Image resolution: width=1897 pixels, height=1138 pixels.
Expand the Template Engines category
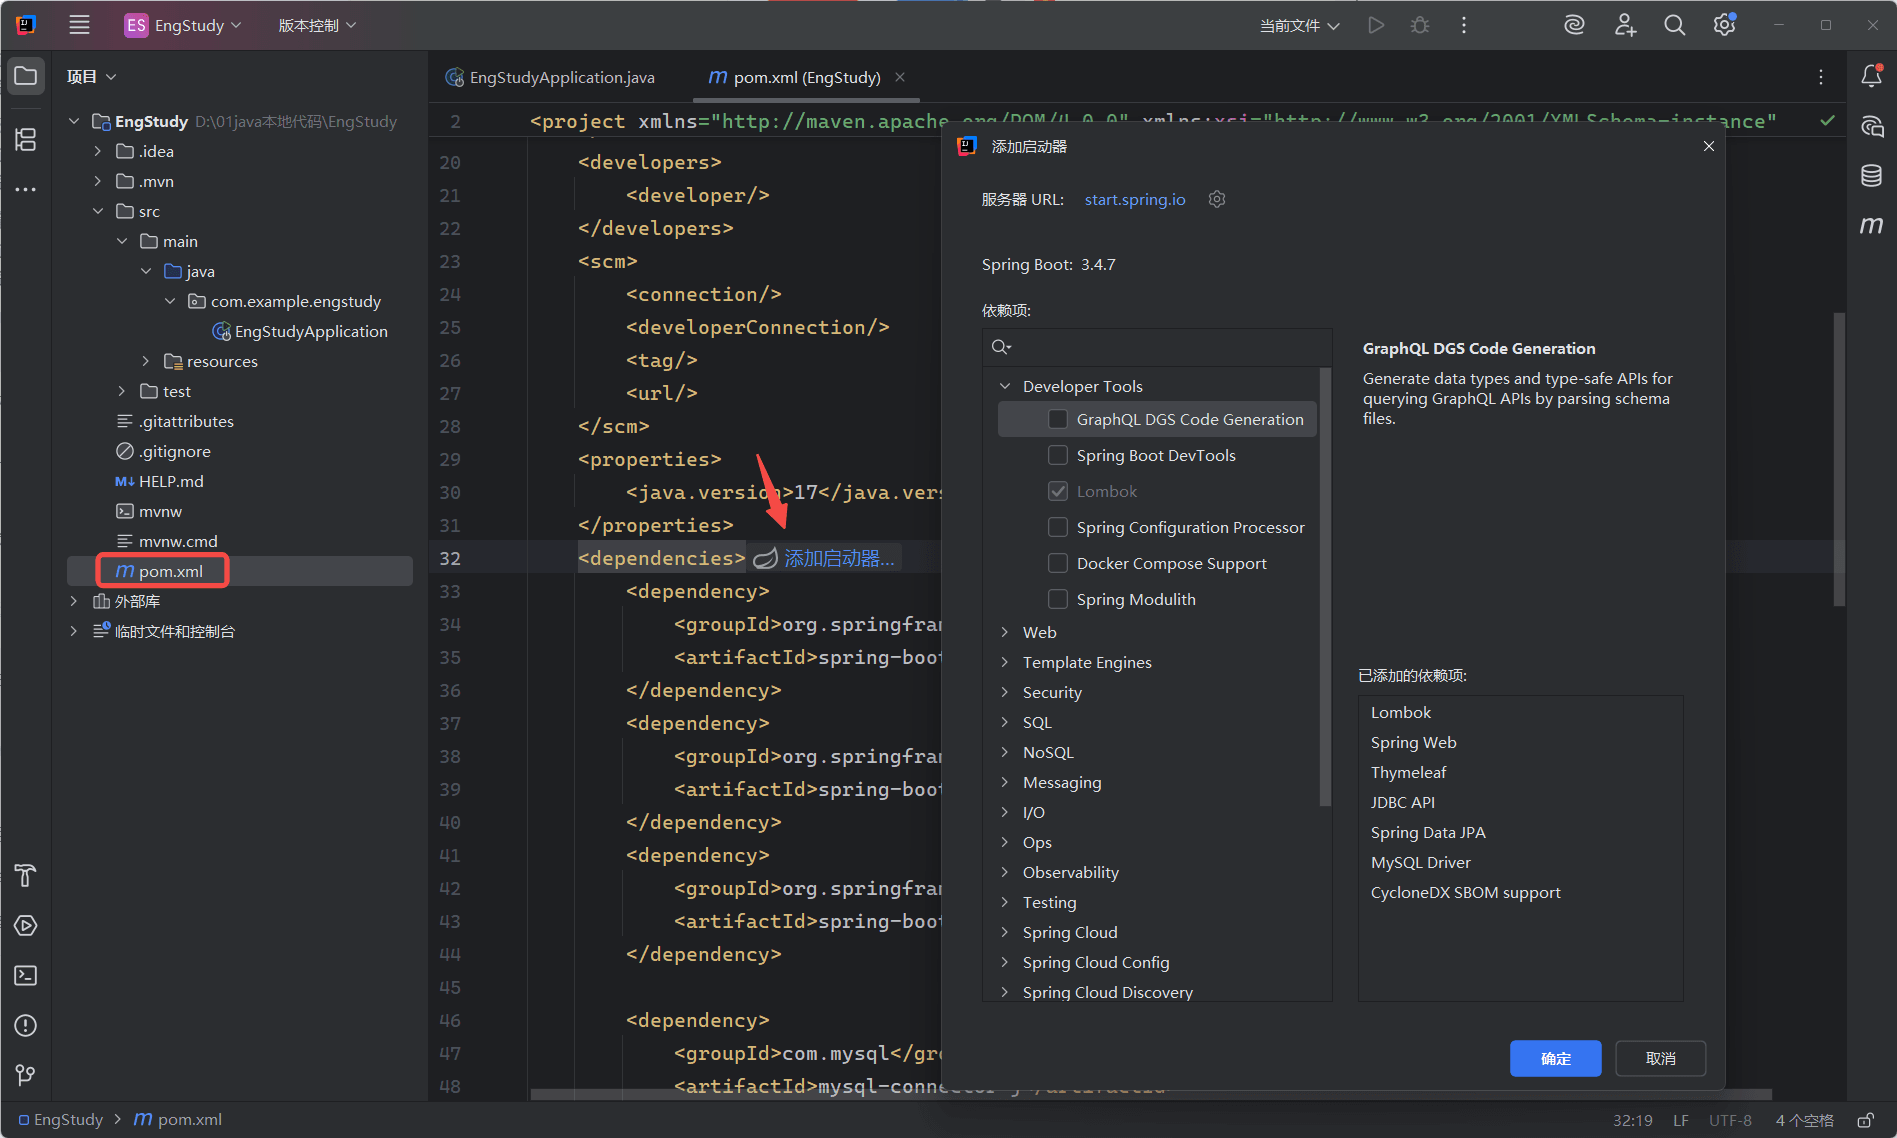[x=1005, y=662]
